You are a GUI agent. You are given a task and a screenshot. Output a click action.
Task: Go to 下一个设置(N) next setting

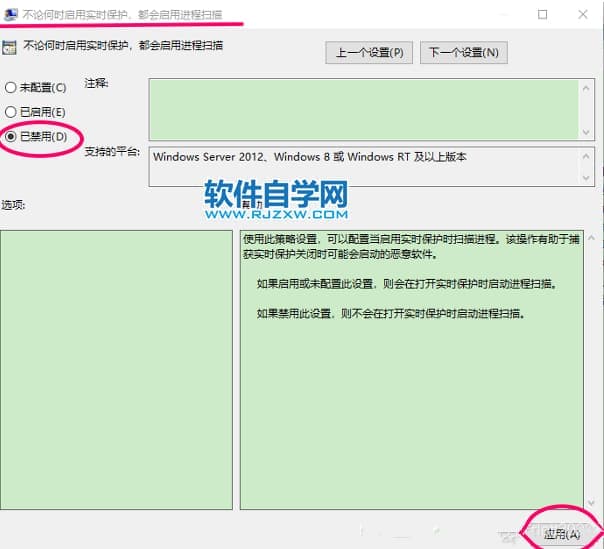462,52
